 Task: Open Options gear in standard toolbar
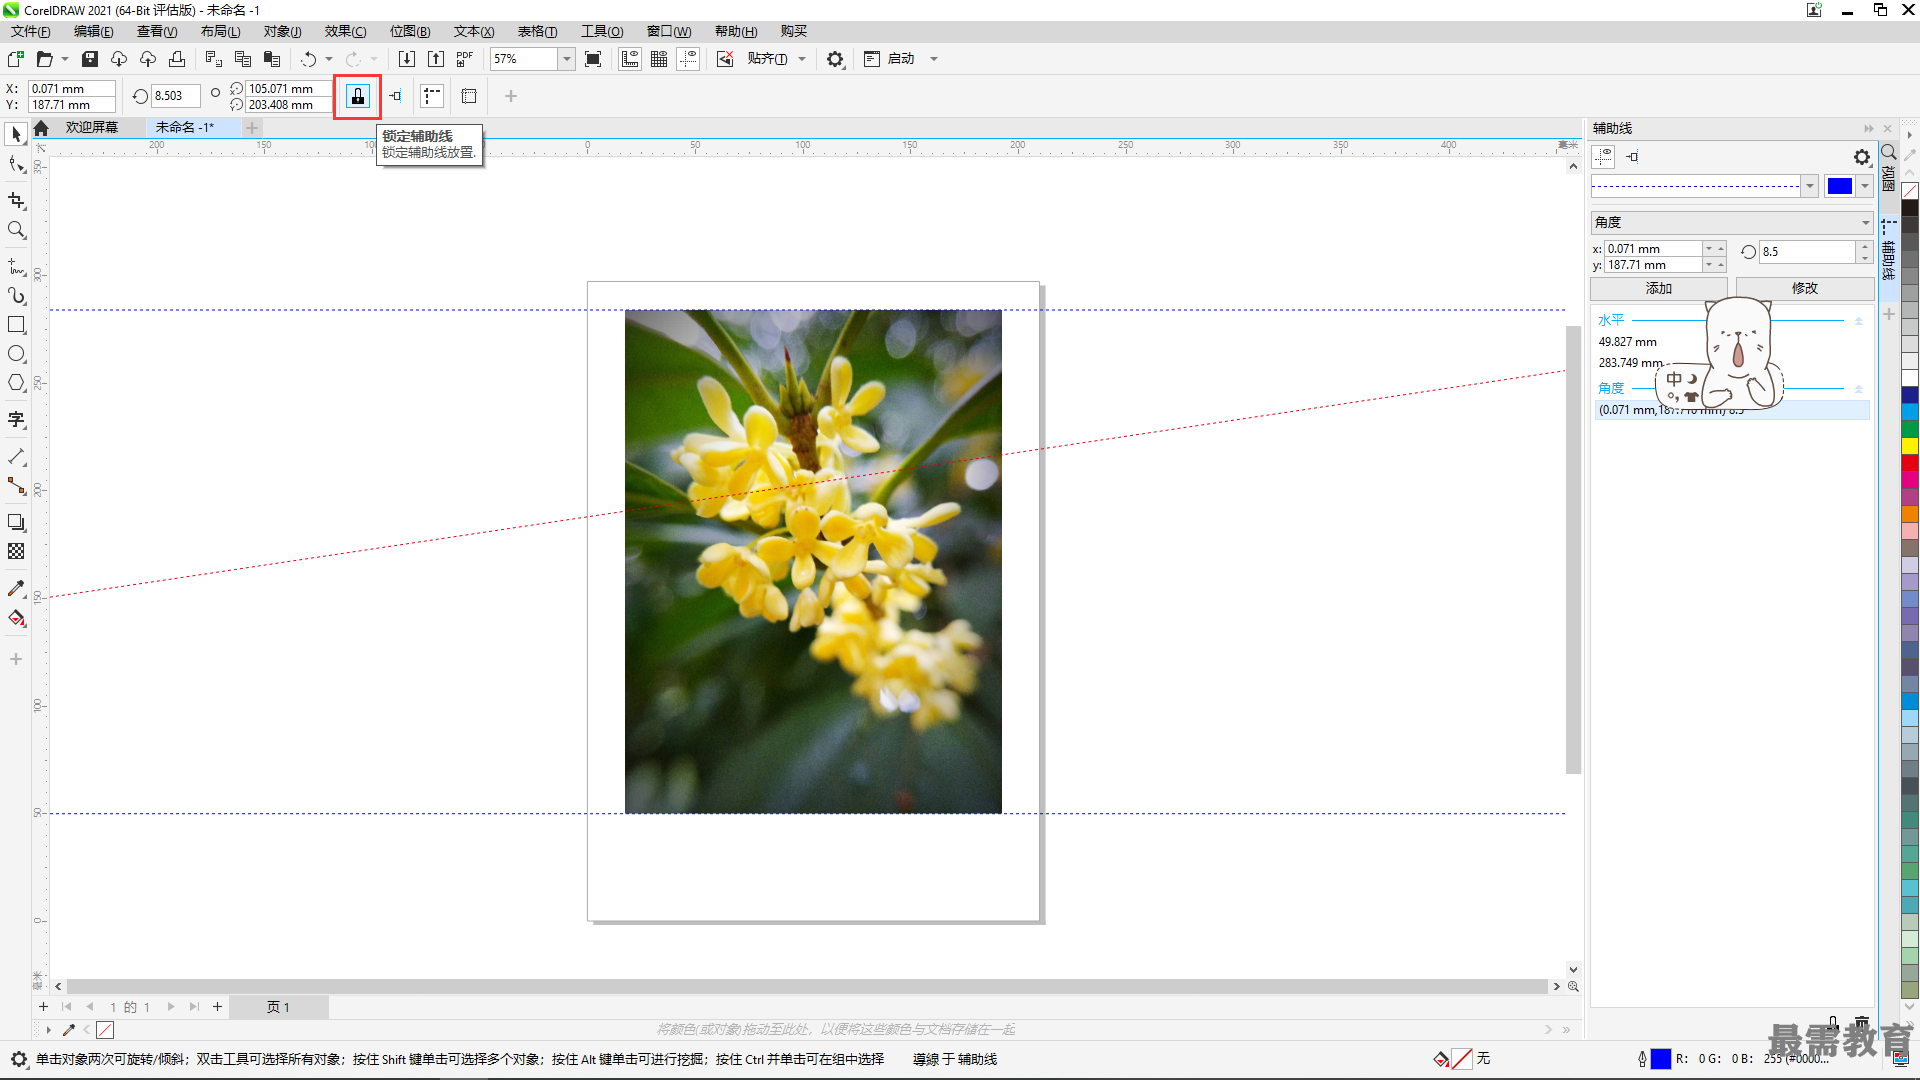835,59
